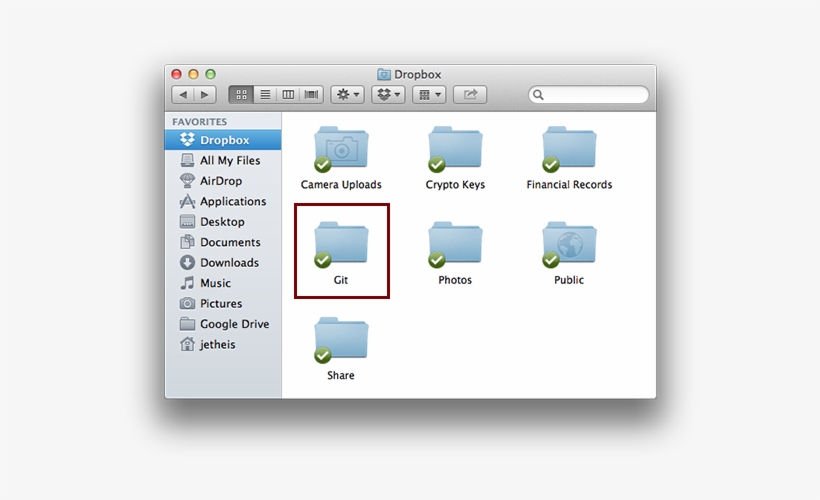Screen dimensions: 820x500
Task: Select Desktop in the sidebar
Action: [223, 222]
